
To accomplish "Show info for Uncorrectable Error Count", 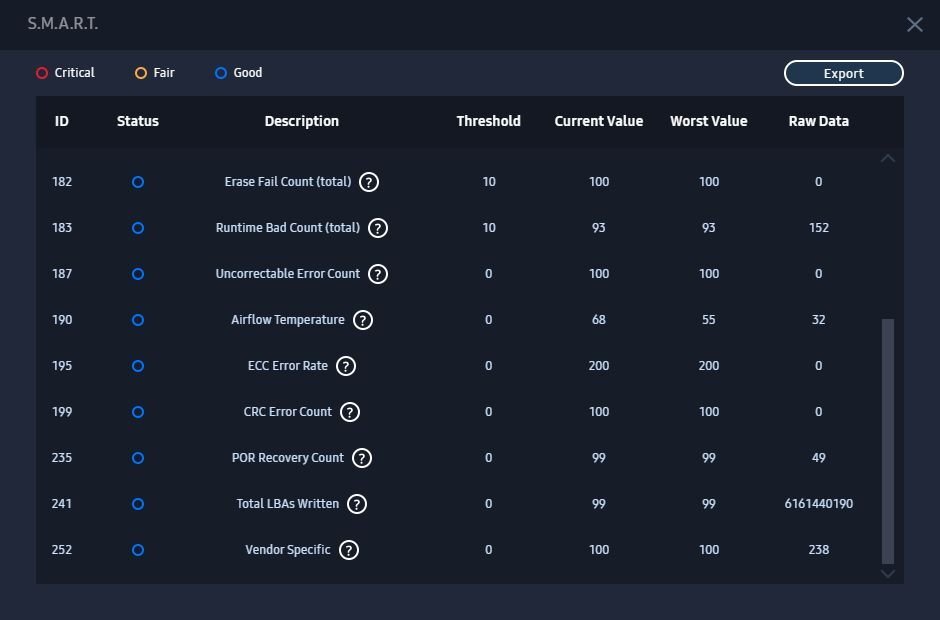I will coord(378,274).
